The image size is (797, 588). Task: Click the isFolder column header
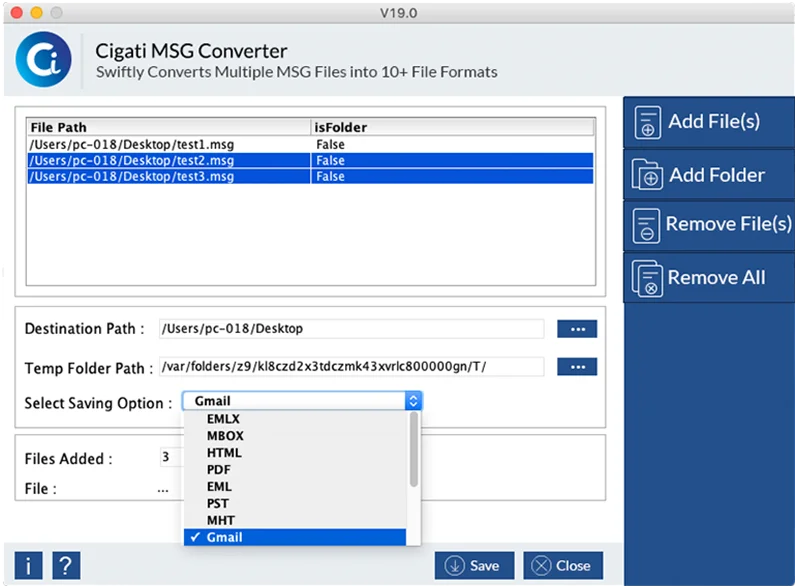[452, 127]
